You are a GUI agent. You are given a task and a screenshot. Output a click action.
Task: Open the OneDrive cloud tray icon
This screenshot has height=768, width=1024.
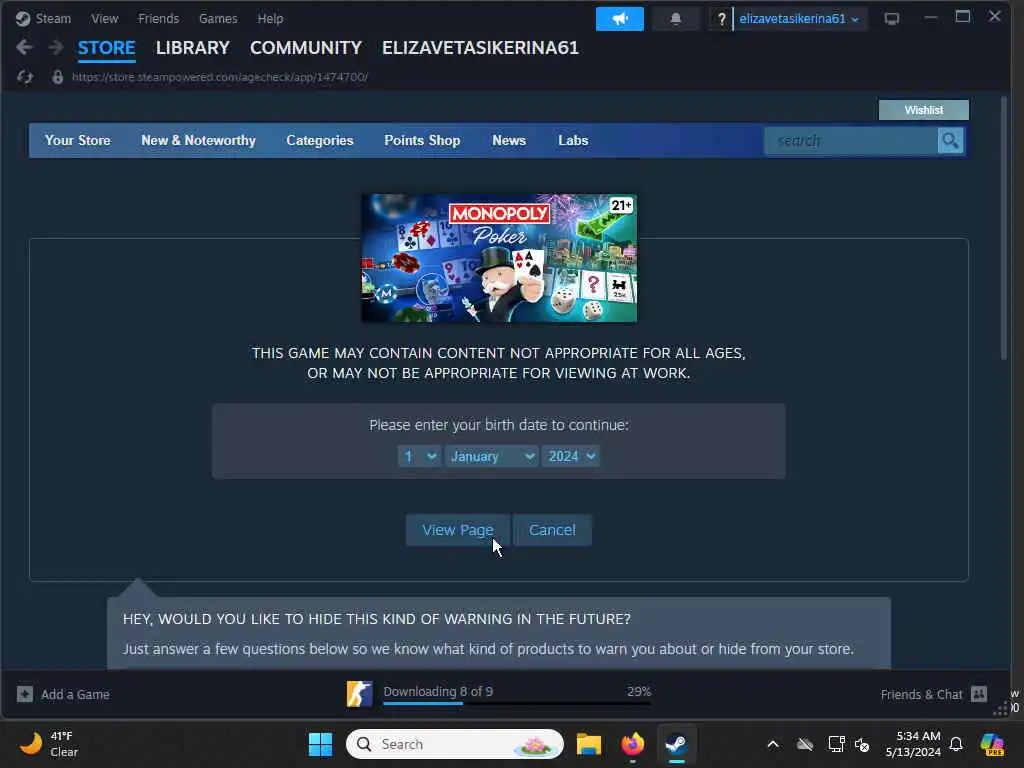click(x=805, y=744)
